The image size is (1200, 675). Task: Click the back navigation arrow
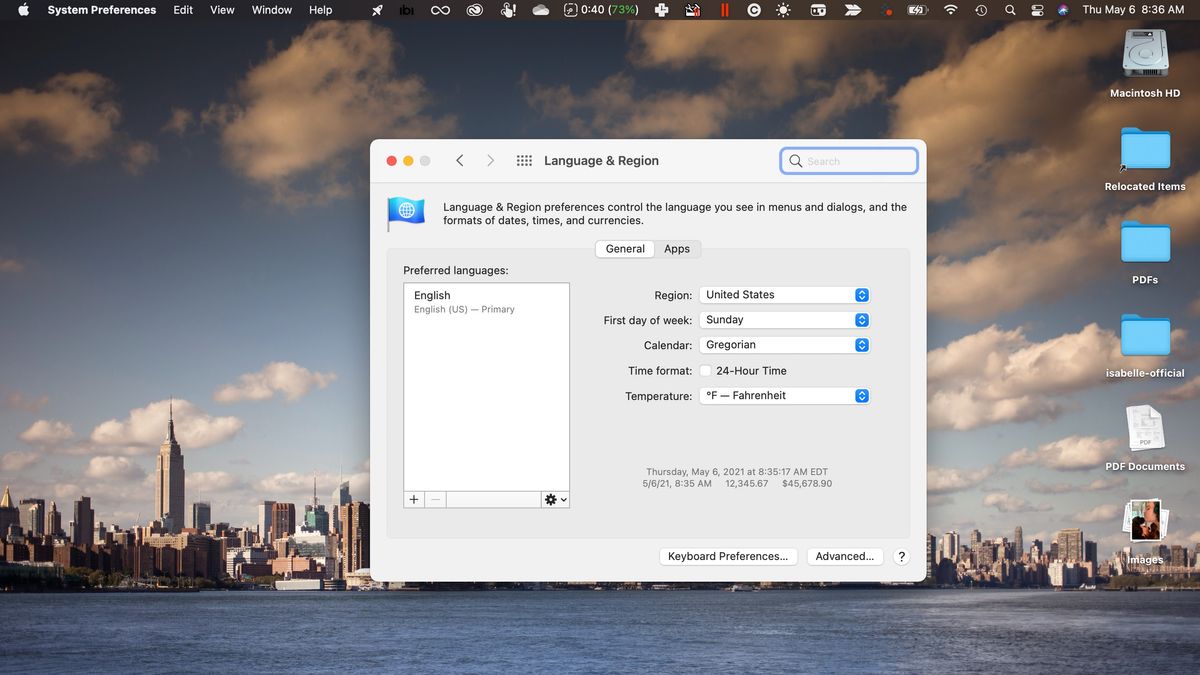[x=459, y=160]
